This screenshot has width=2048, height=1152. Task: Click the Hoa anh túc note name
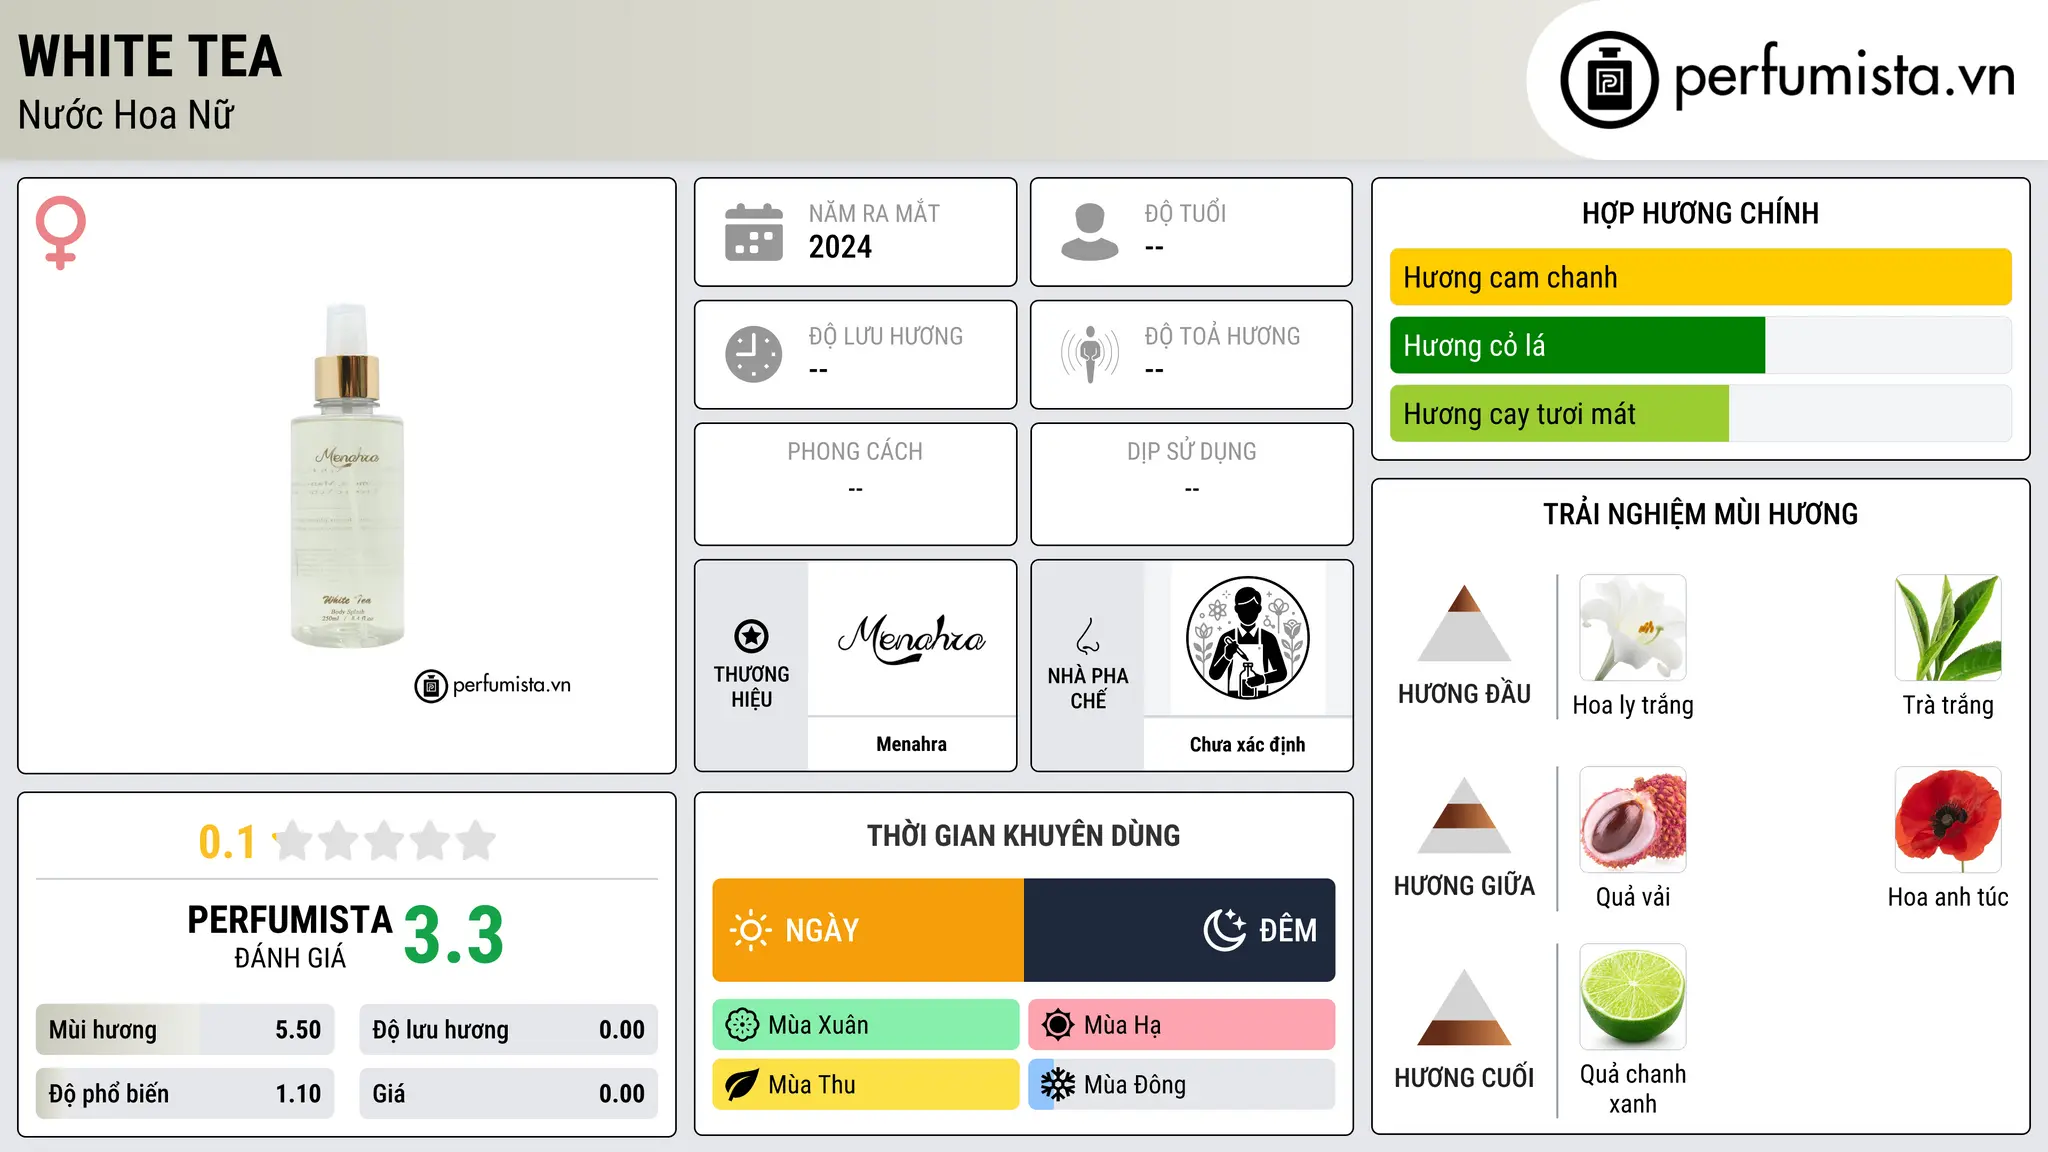[1948, 897]
